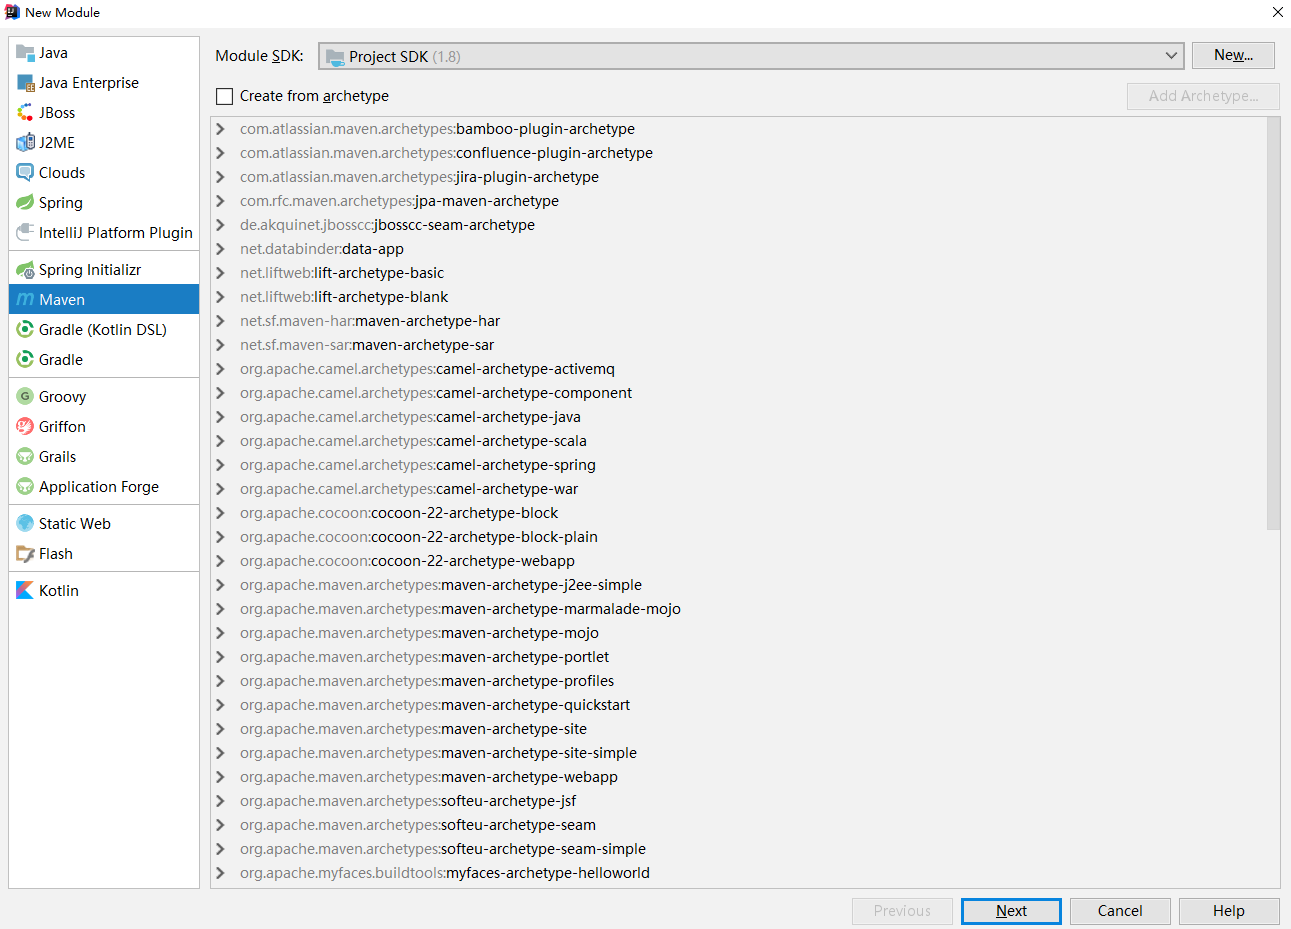Viewport: 1291px width, 929px height.
Task: Select camel-archetype-activemq row
Action: tap(738, 369)
